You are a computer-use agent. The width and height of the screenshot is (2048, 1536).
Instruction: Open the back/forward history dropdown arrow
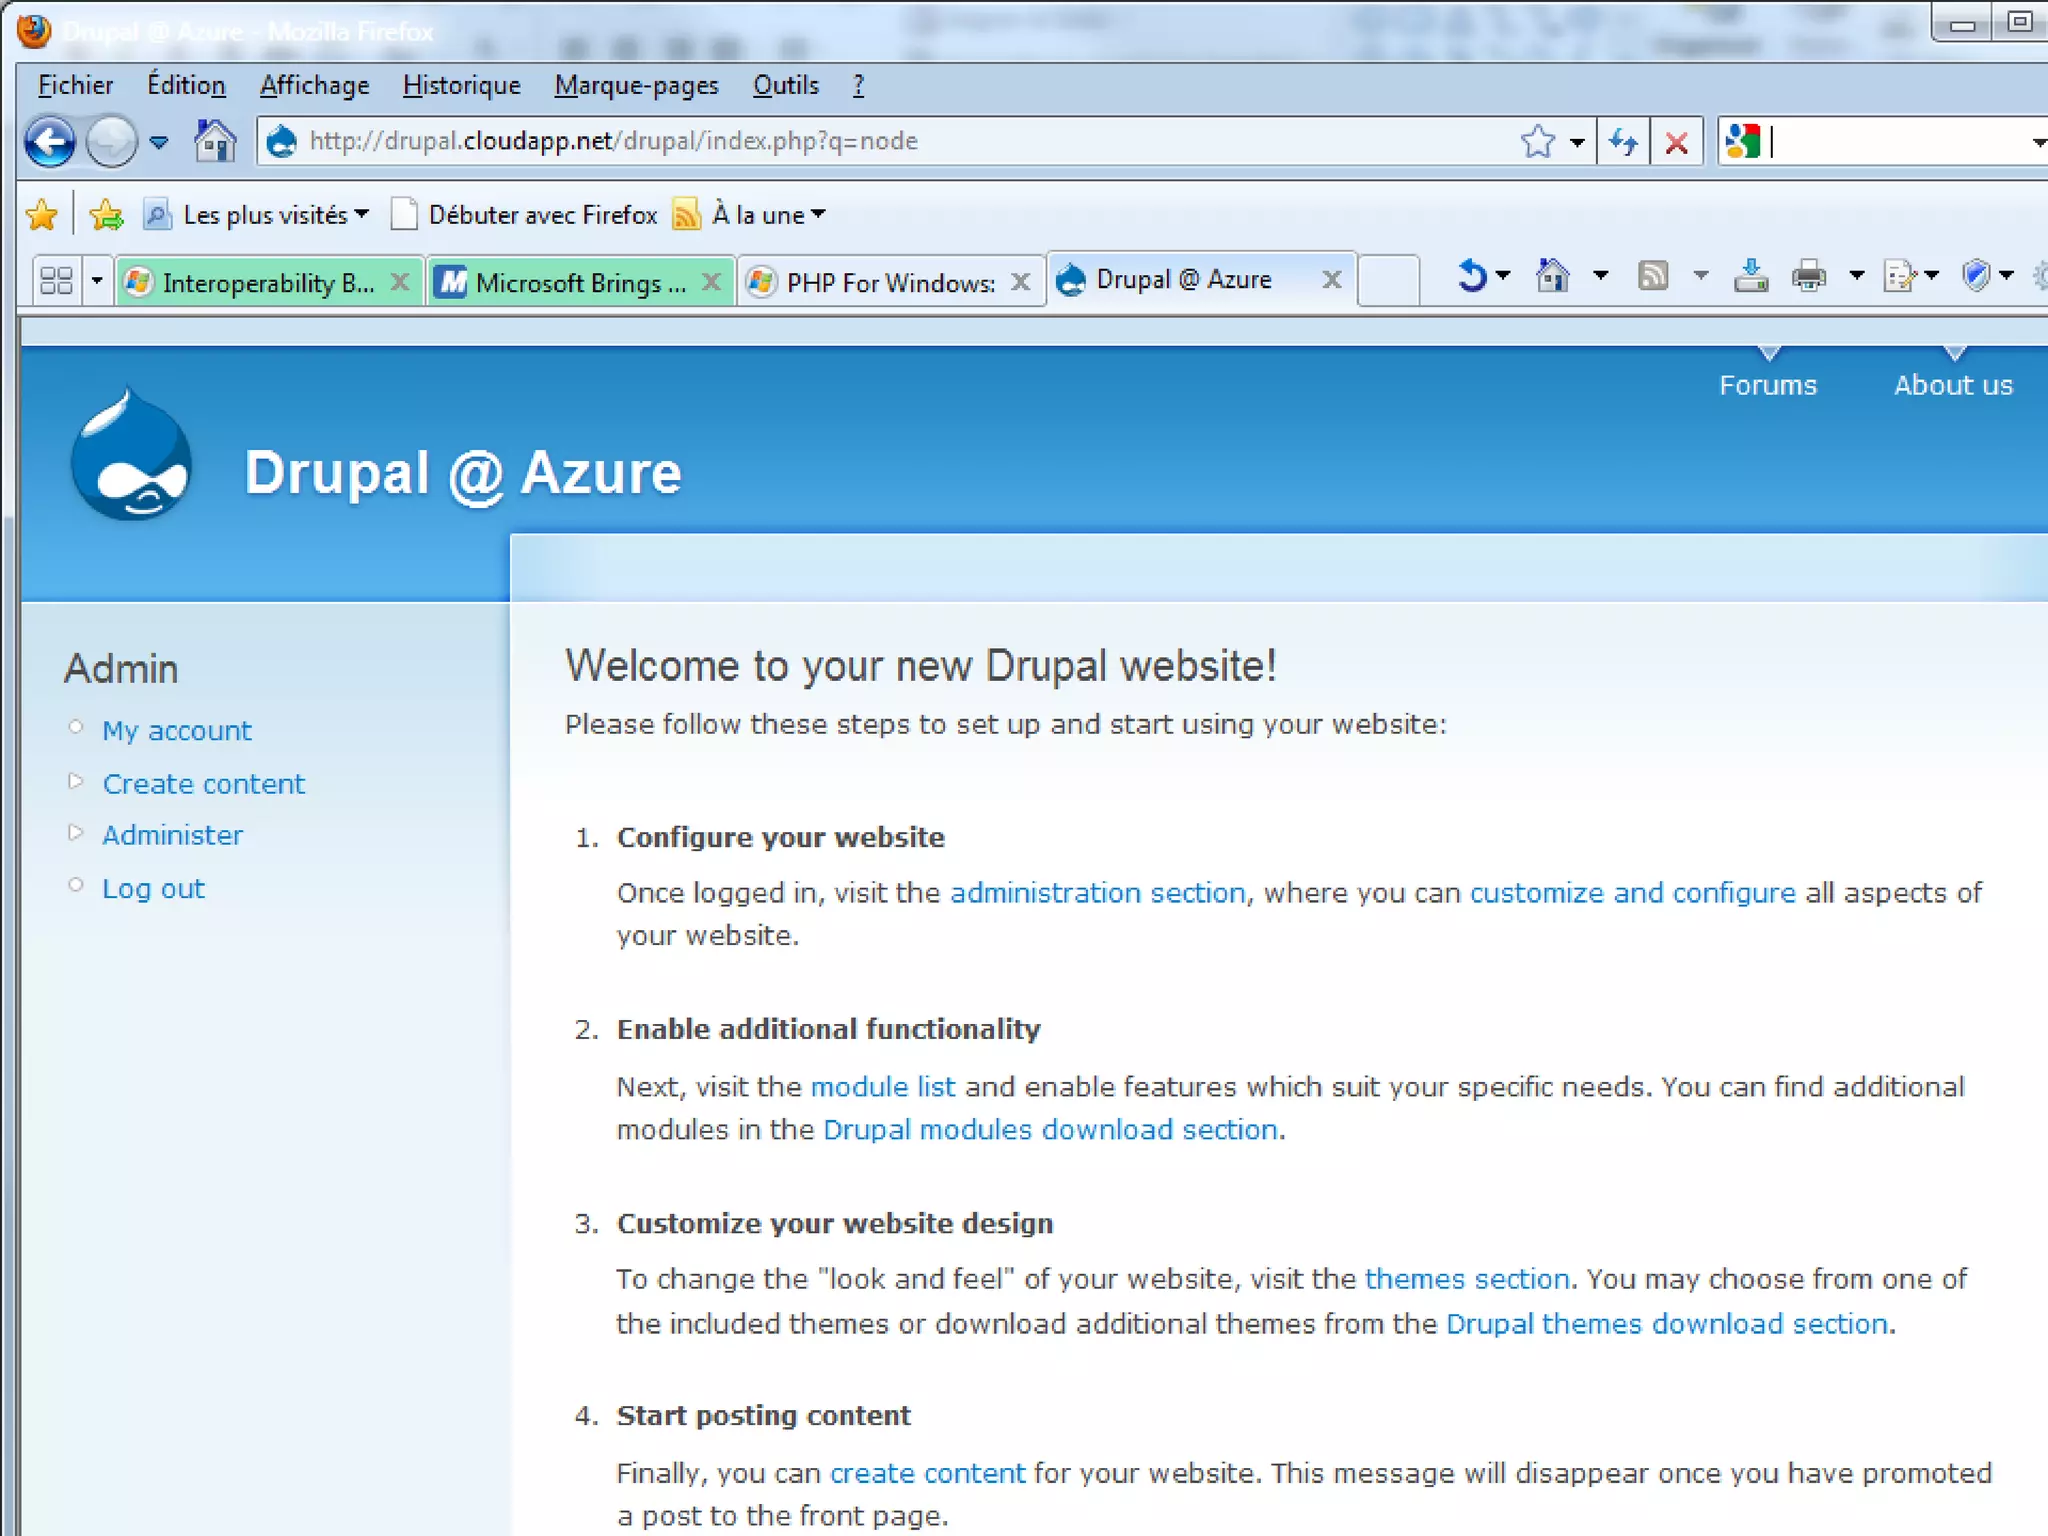tap(158, 142)
